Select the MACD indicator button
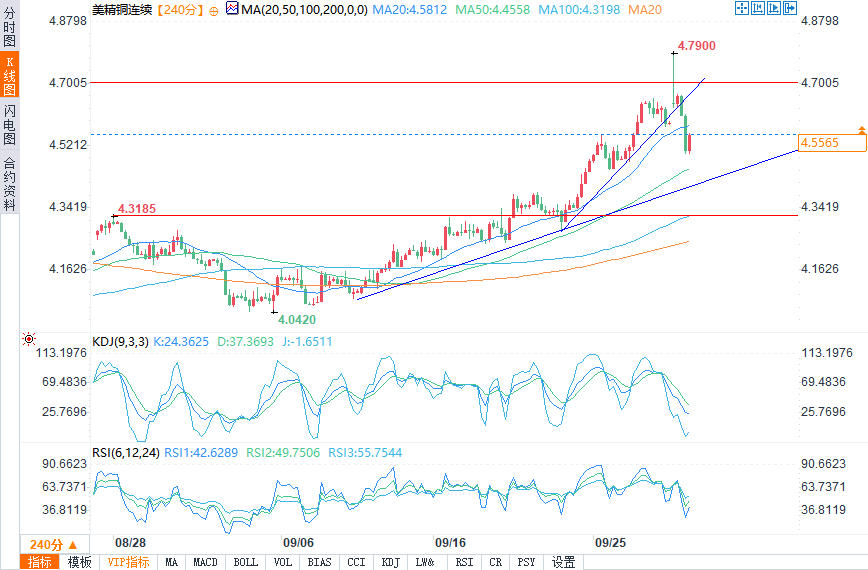This screenshot has height=570, width=868. [205, 562]
